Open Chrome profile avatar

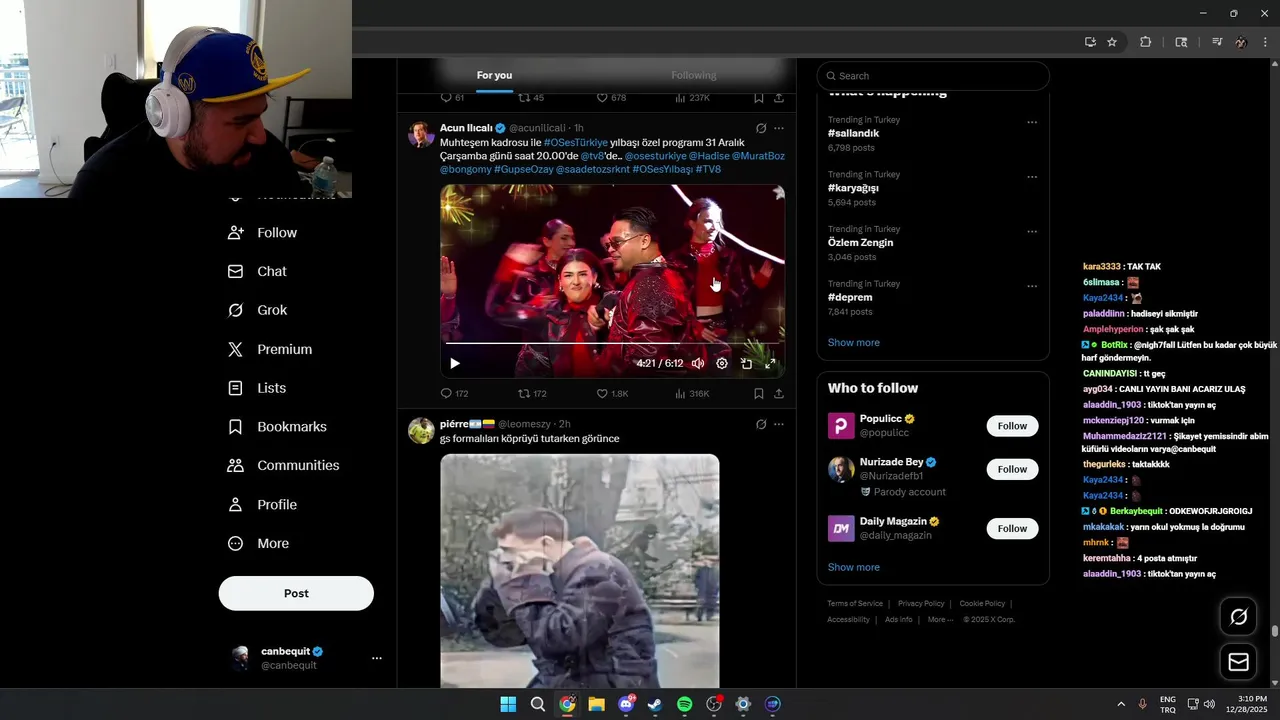[1241, 42]
